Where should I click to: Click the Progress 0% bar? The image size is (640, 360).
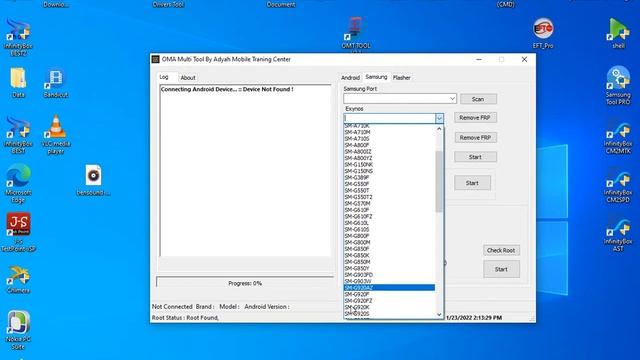click(245, 283)
